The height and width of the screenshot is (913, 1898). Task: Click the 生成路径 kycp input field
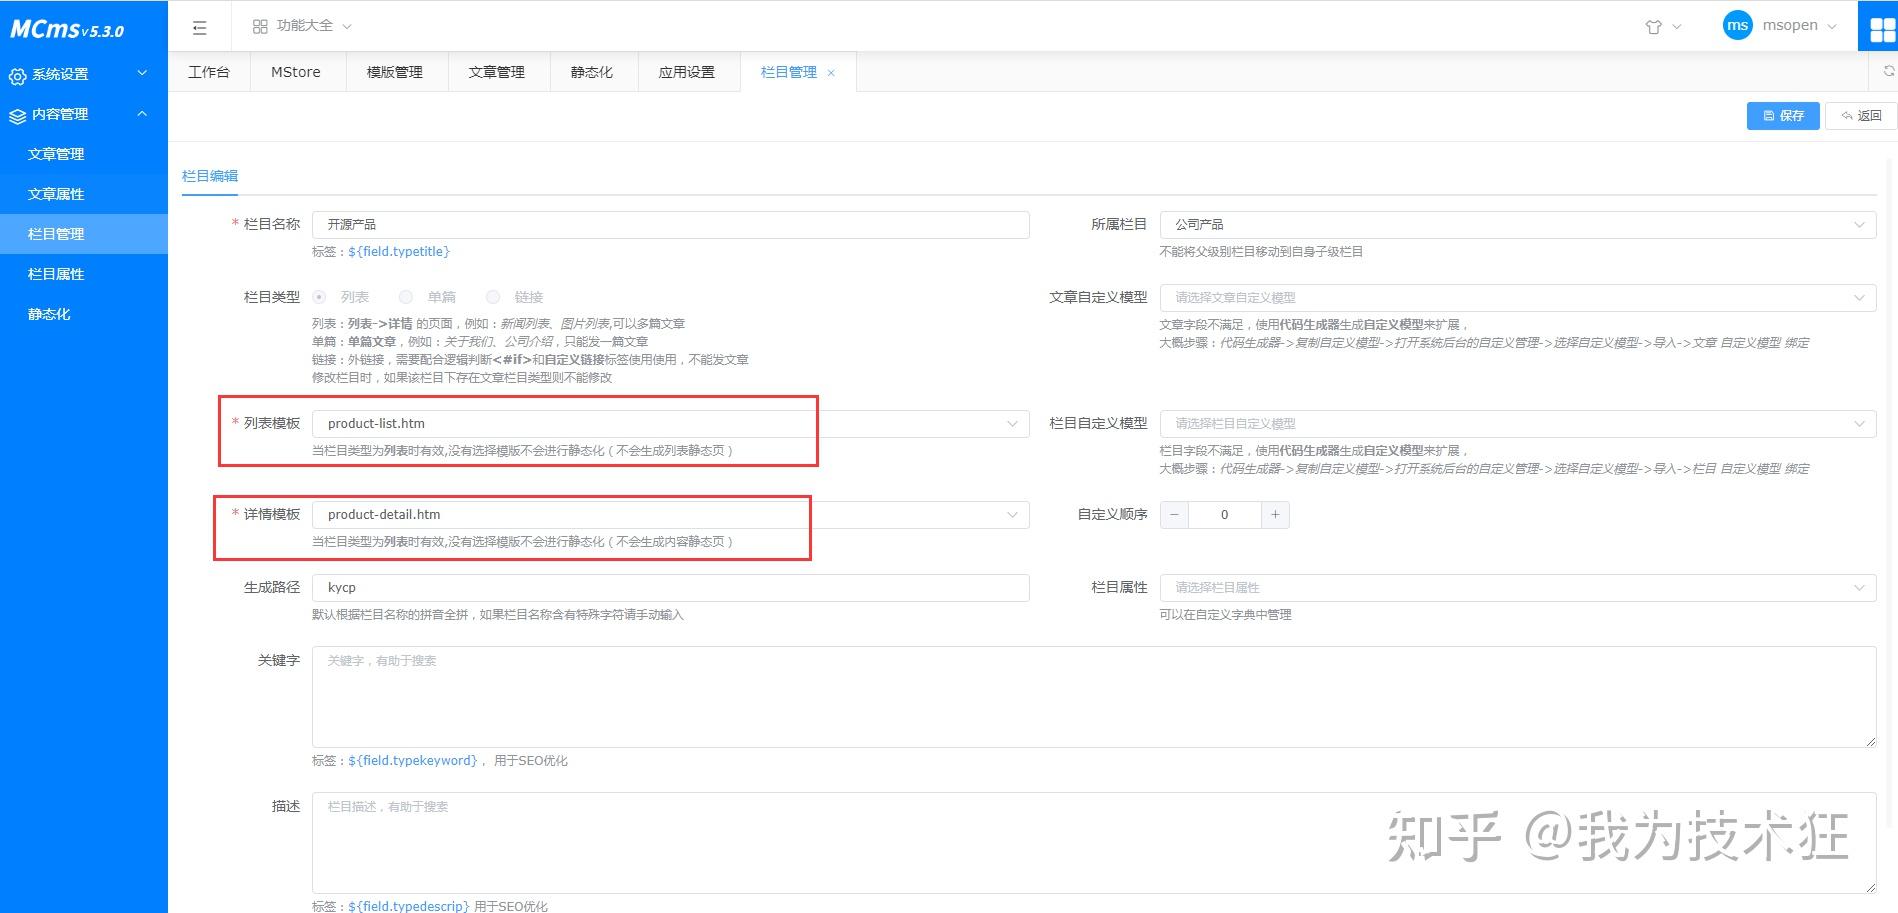click(670, 588)
